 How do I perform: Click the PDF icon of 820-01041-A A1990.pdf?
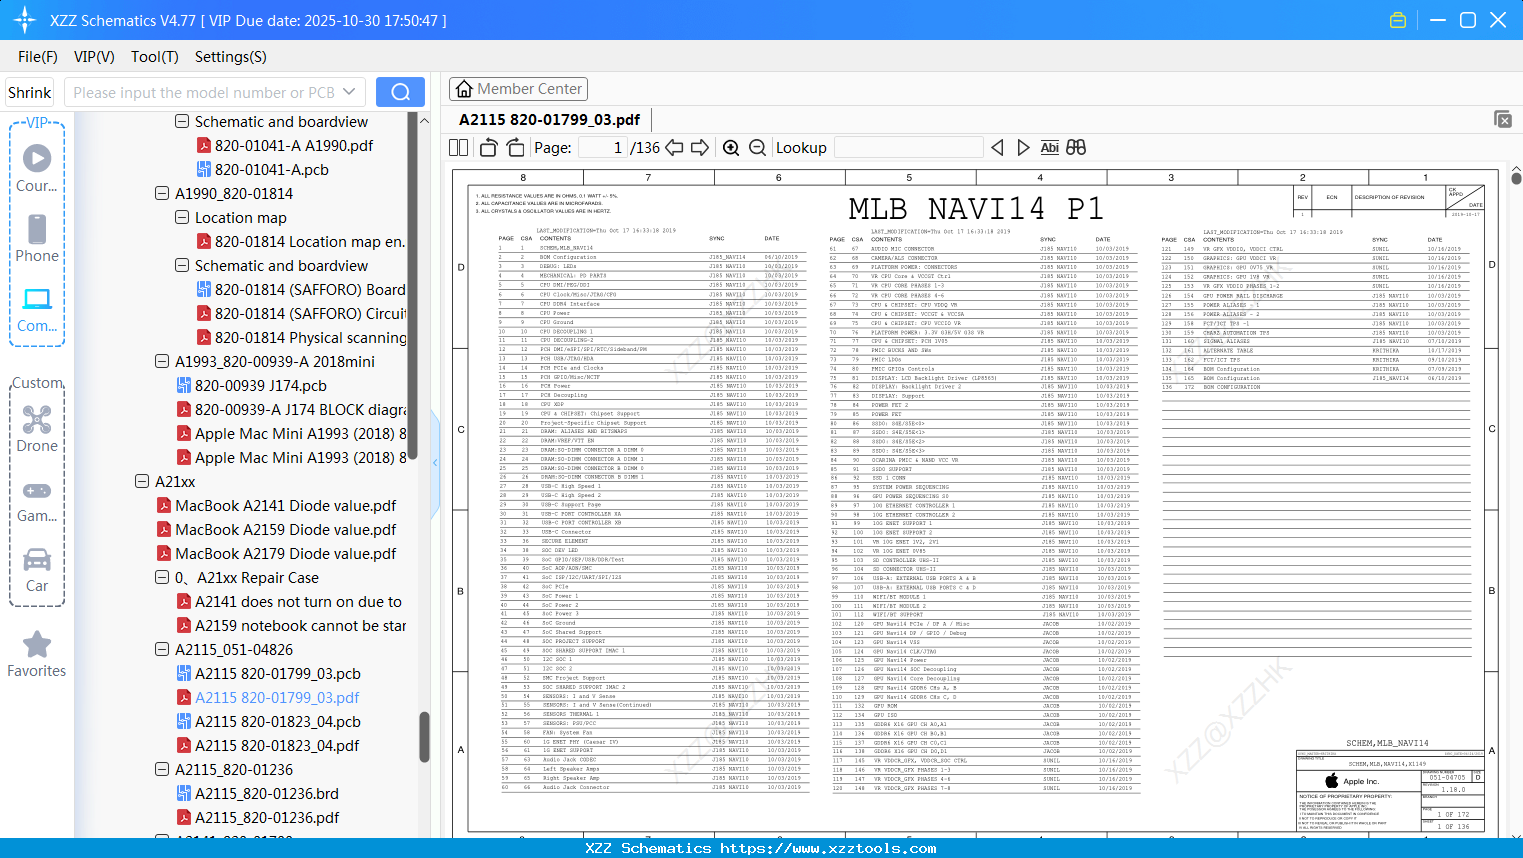point(204,146)
